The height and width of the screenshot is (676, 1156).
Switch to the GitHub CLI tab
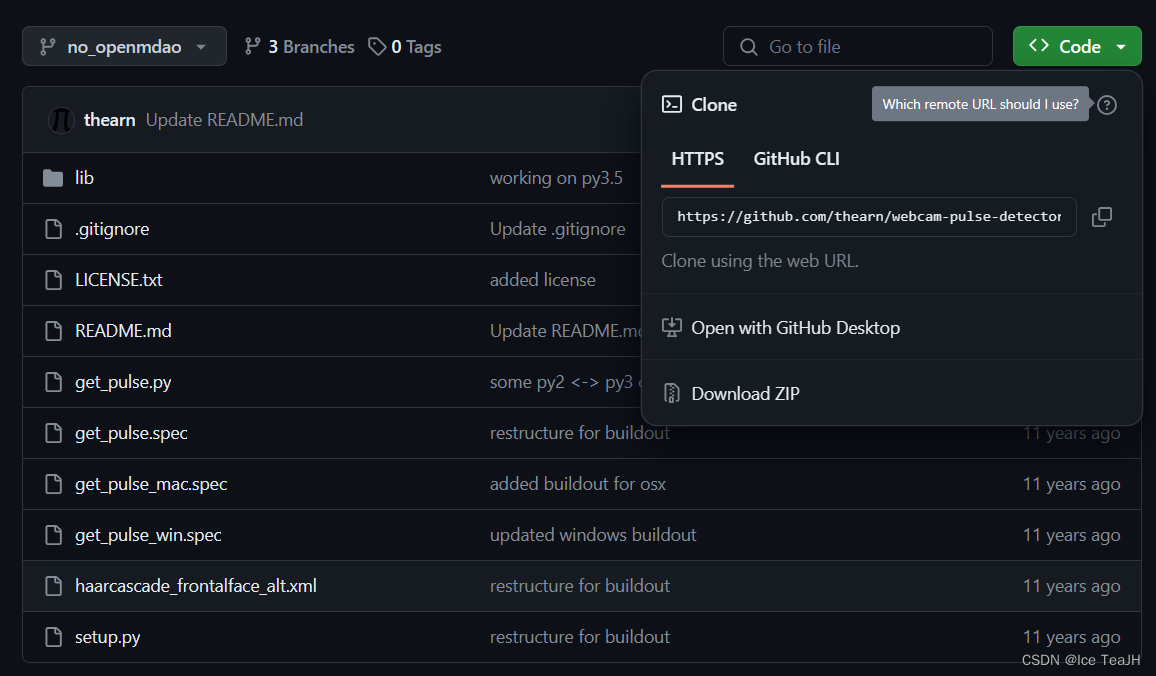coord(796,158)
